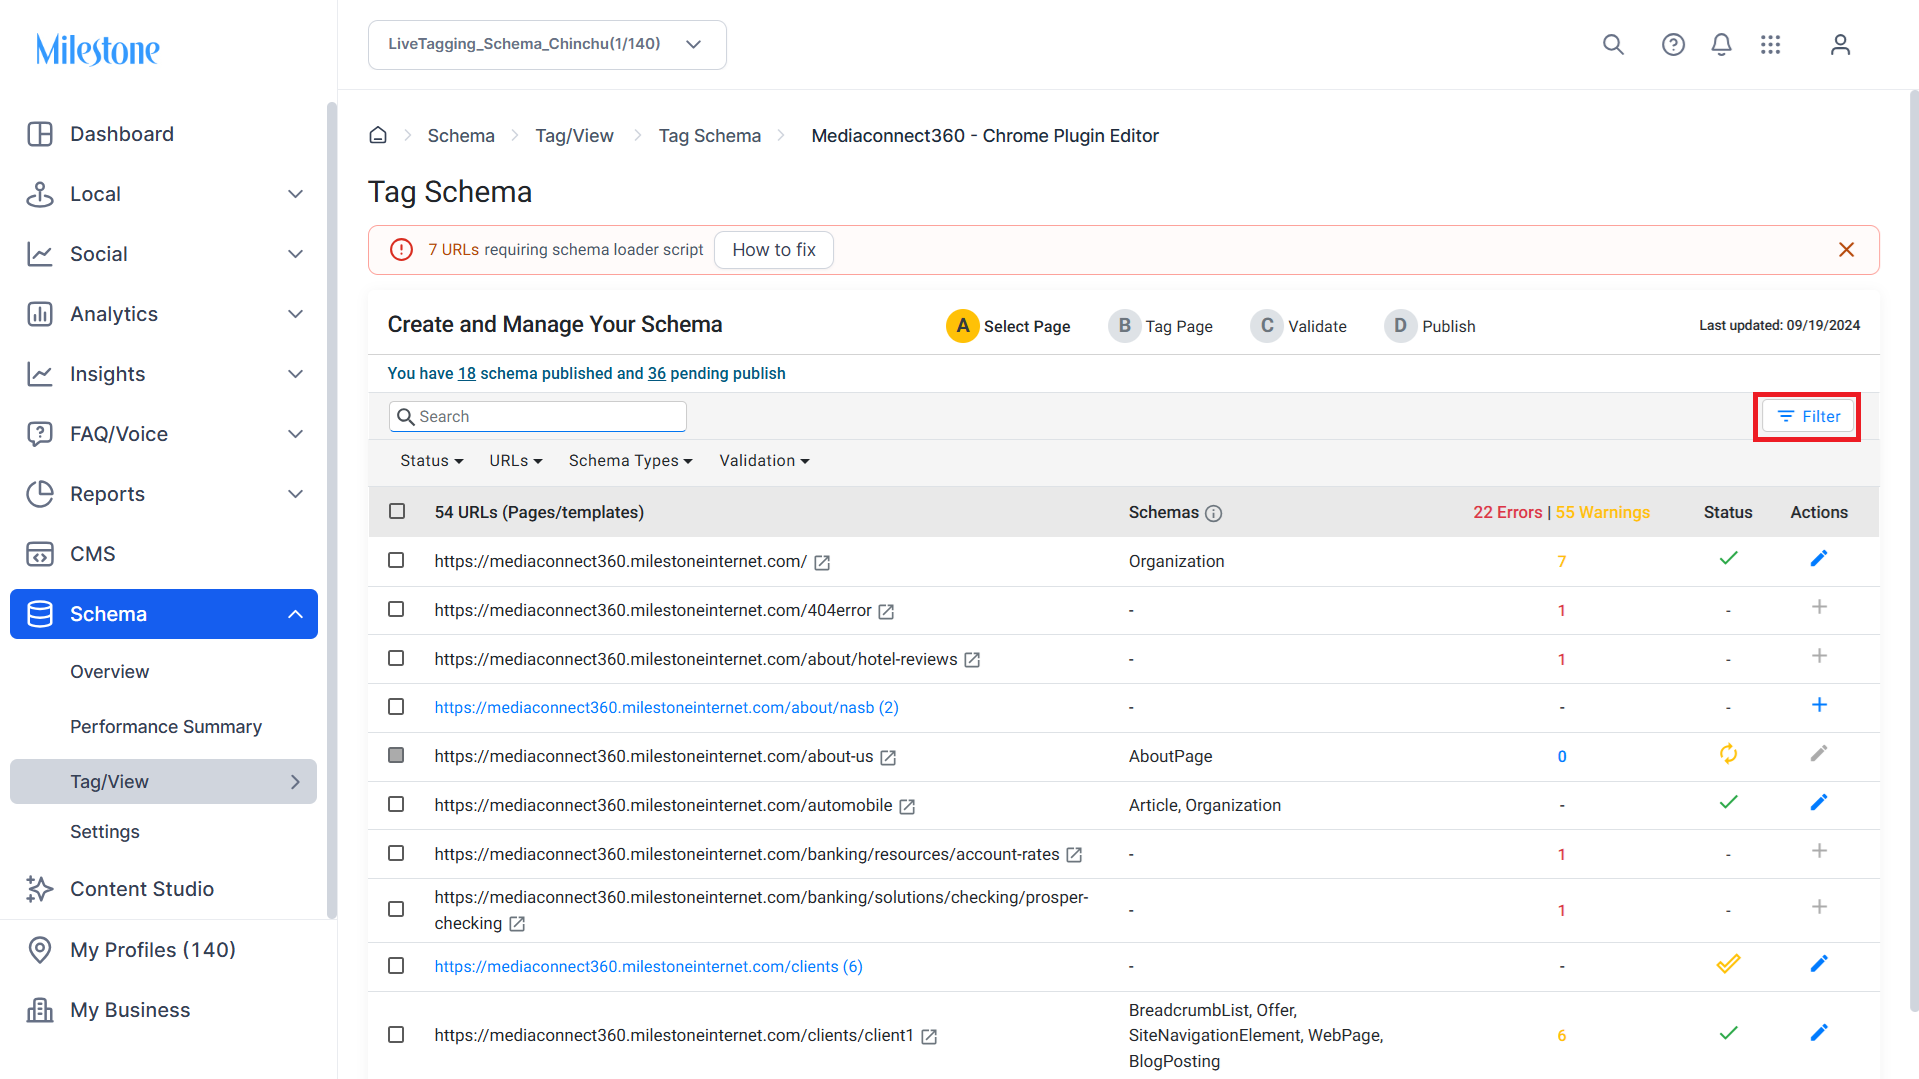Select the automobile row checkbox
Screen dimensions: 1919x1079
pos(396,805)
